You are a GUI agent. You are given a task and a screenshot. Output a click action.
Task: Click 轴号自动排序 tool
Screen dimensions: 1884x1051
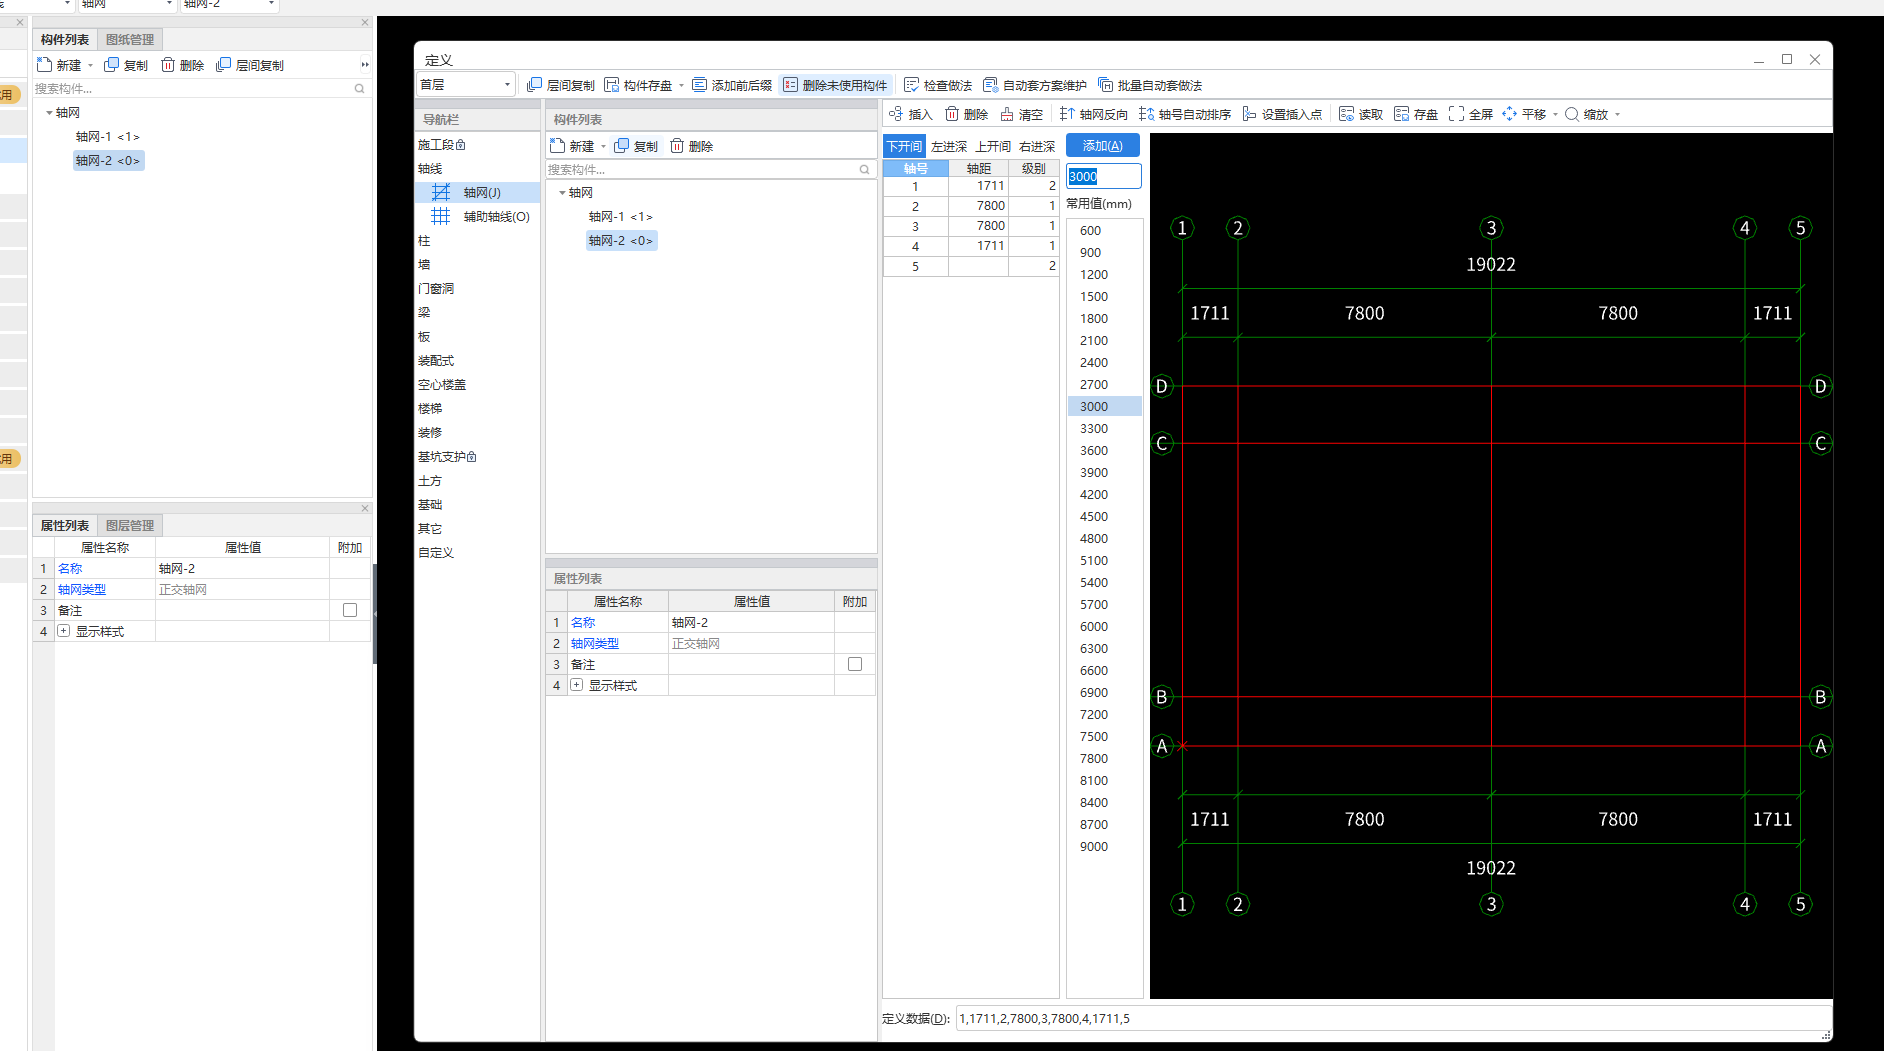point(1185,114)
